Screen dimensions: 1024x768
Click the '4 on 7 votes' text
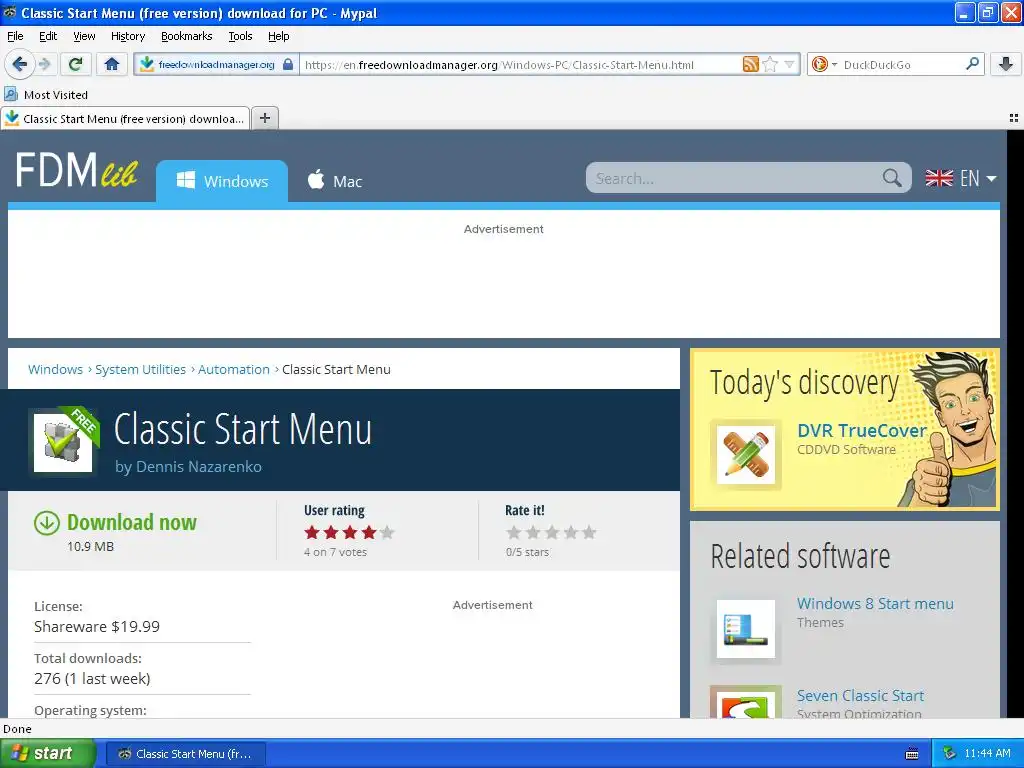tap(335, 552)
